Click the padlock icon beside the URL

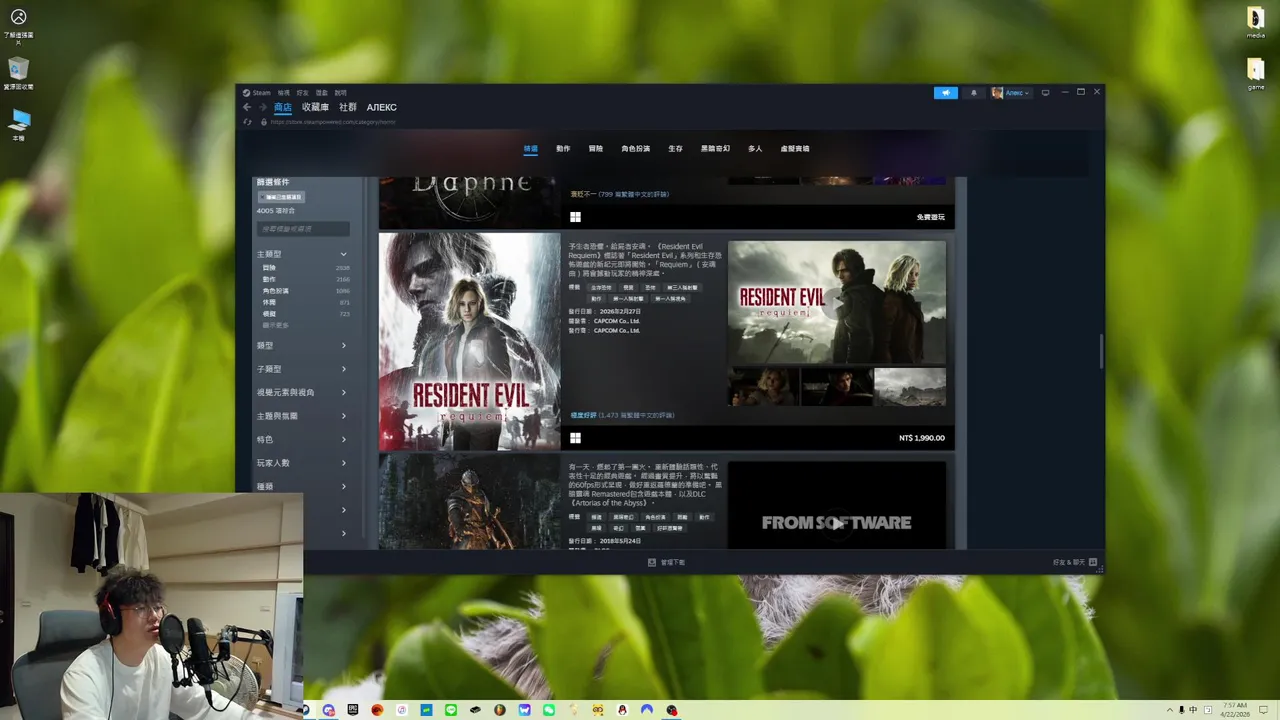(x=264, y=122)
